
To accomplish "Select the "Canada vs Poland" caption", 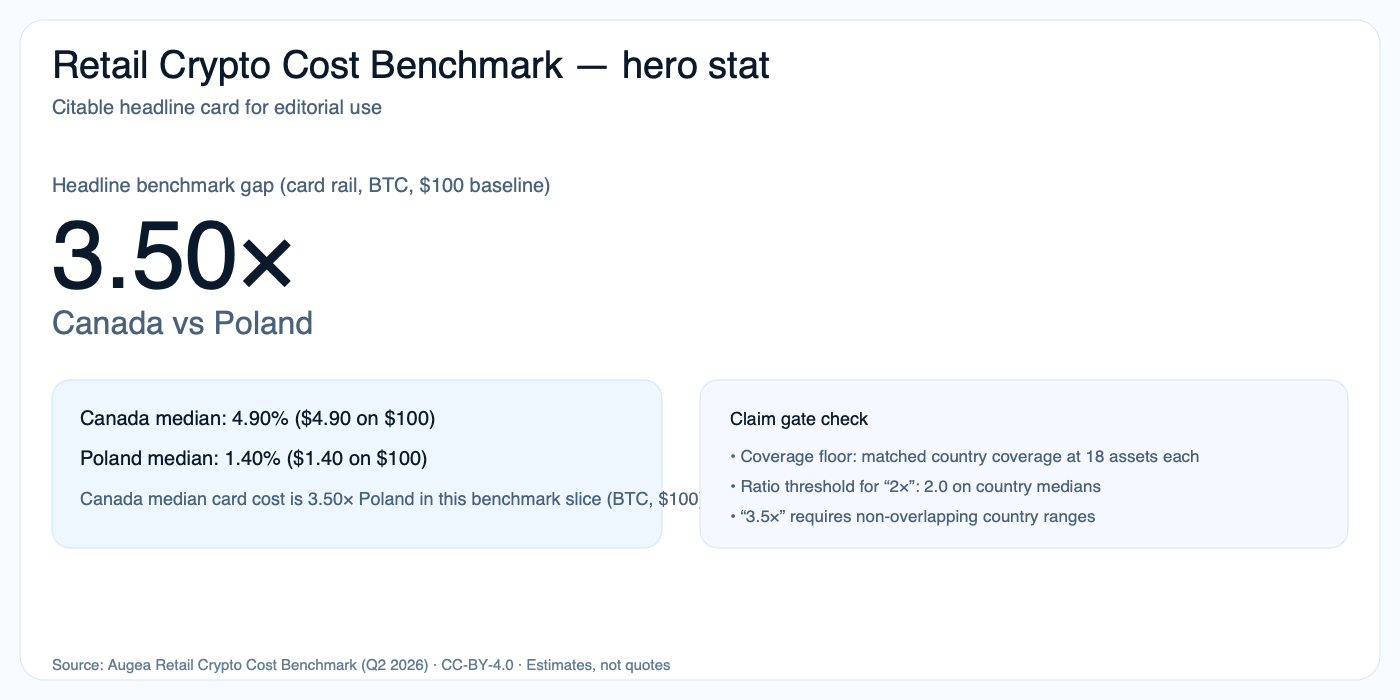I will point(182,323).
